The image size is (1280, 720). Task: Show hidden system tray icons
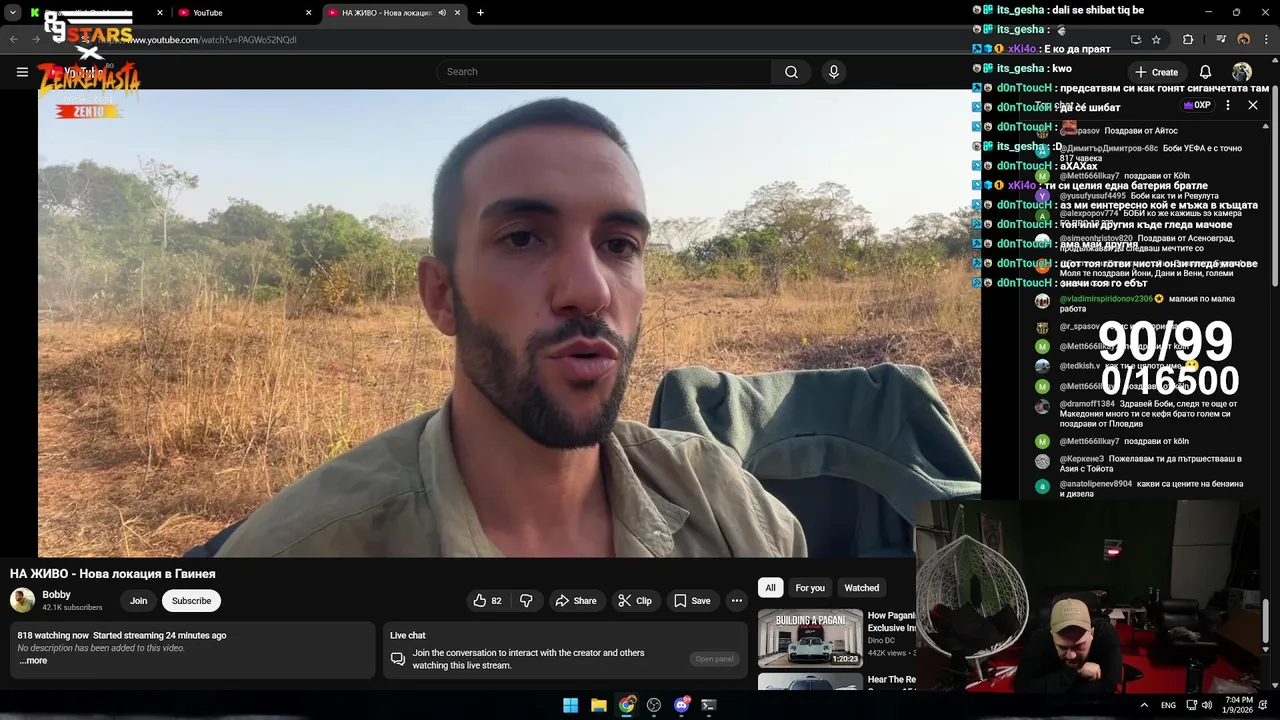(1144, 705)
